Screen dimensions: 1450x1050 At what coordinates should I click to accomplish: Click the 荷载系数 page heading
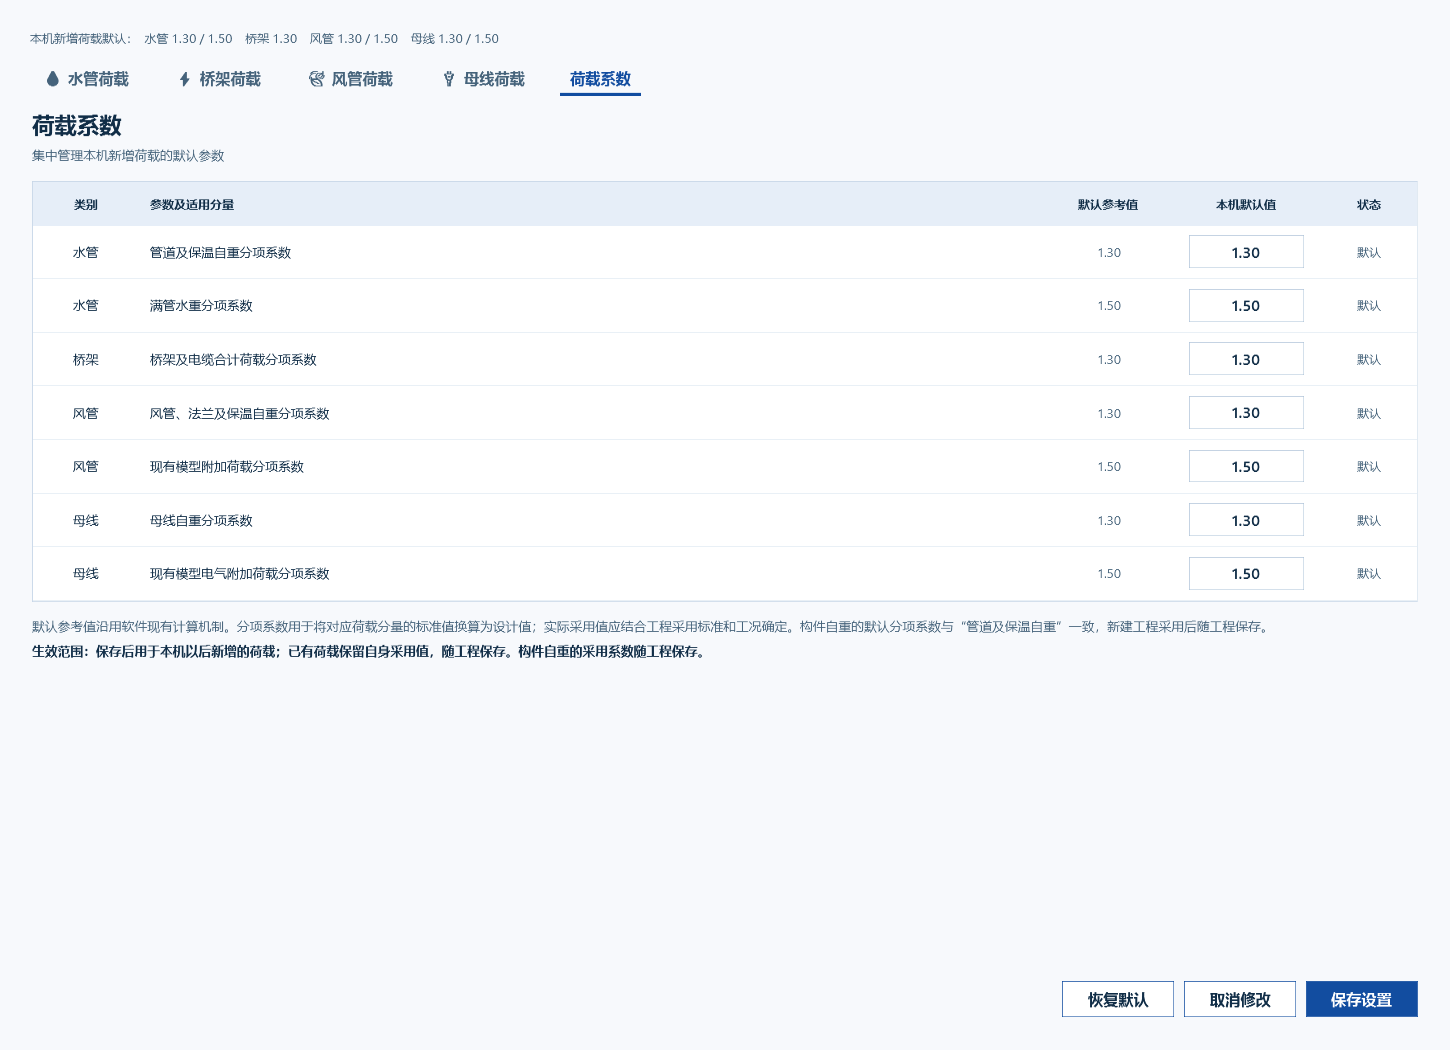pyautogui.click(x=77, y=126)
